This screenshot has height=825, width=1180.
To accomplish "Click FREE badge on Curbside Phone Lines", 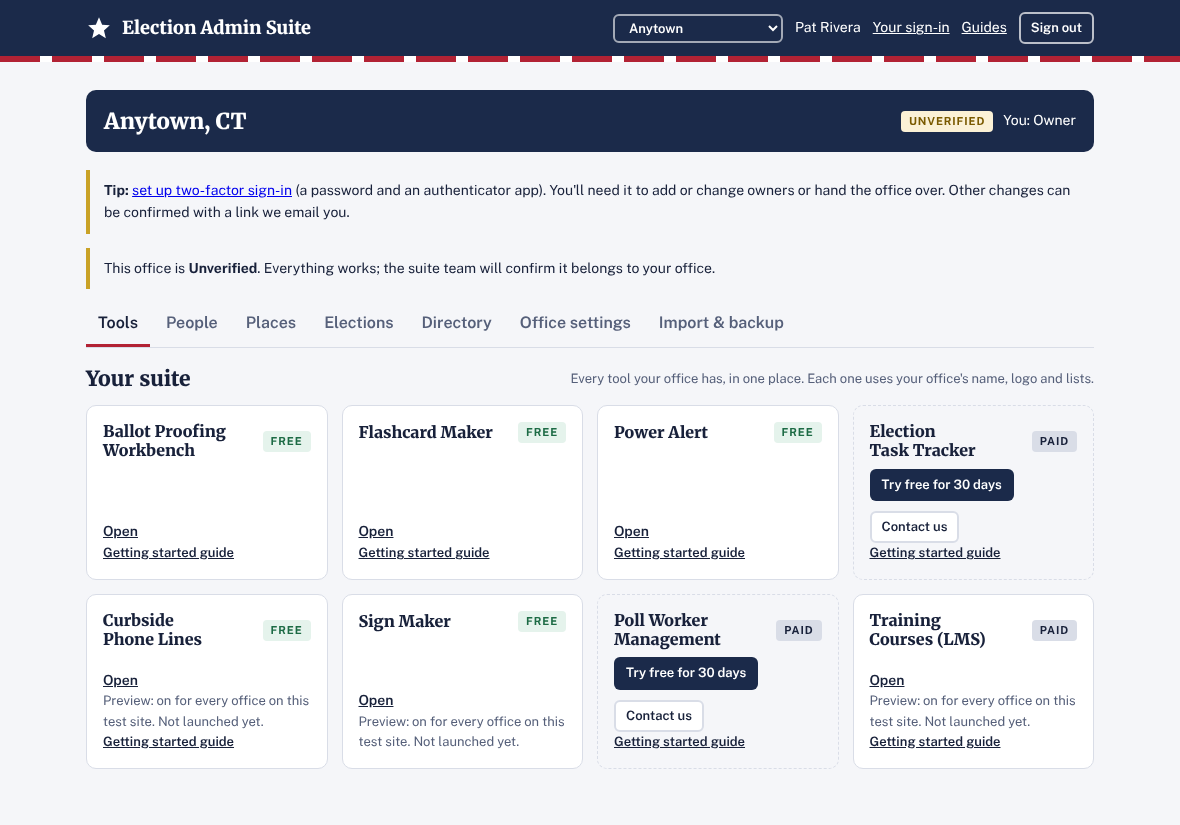I will tap(286, 630).
